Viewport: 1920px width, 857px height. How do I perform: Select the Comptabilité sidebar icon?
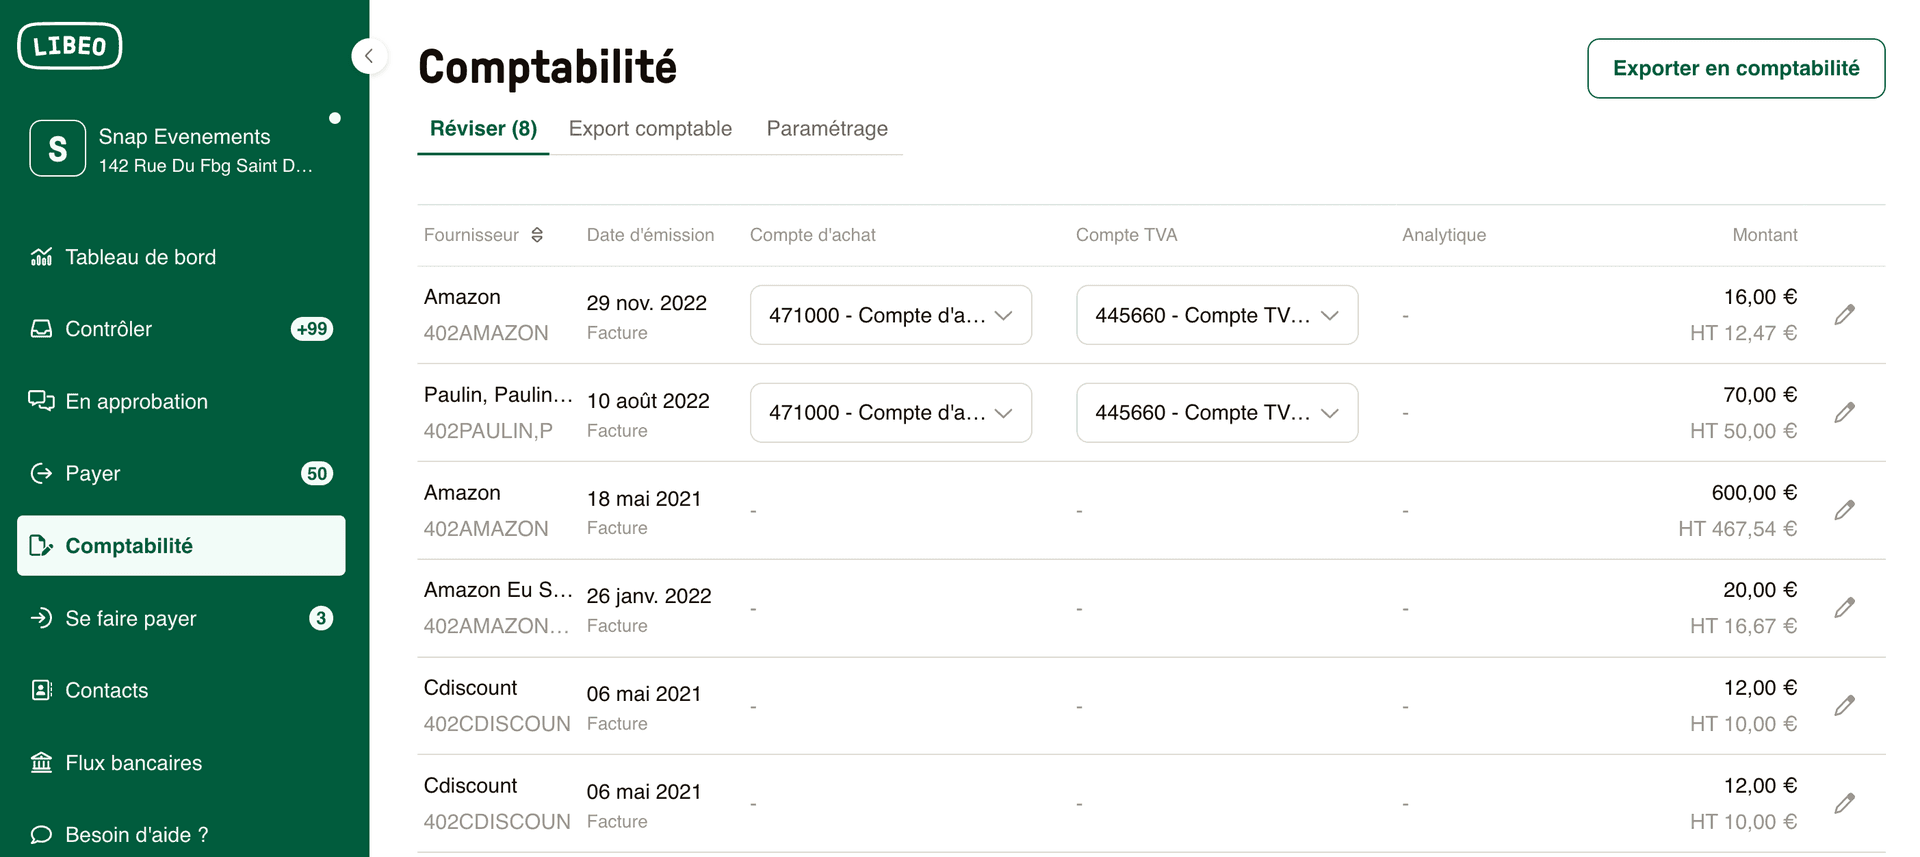41,546
